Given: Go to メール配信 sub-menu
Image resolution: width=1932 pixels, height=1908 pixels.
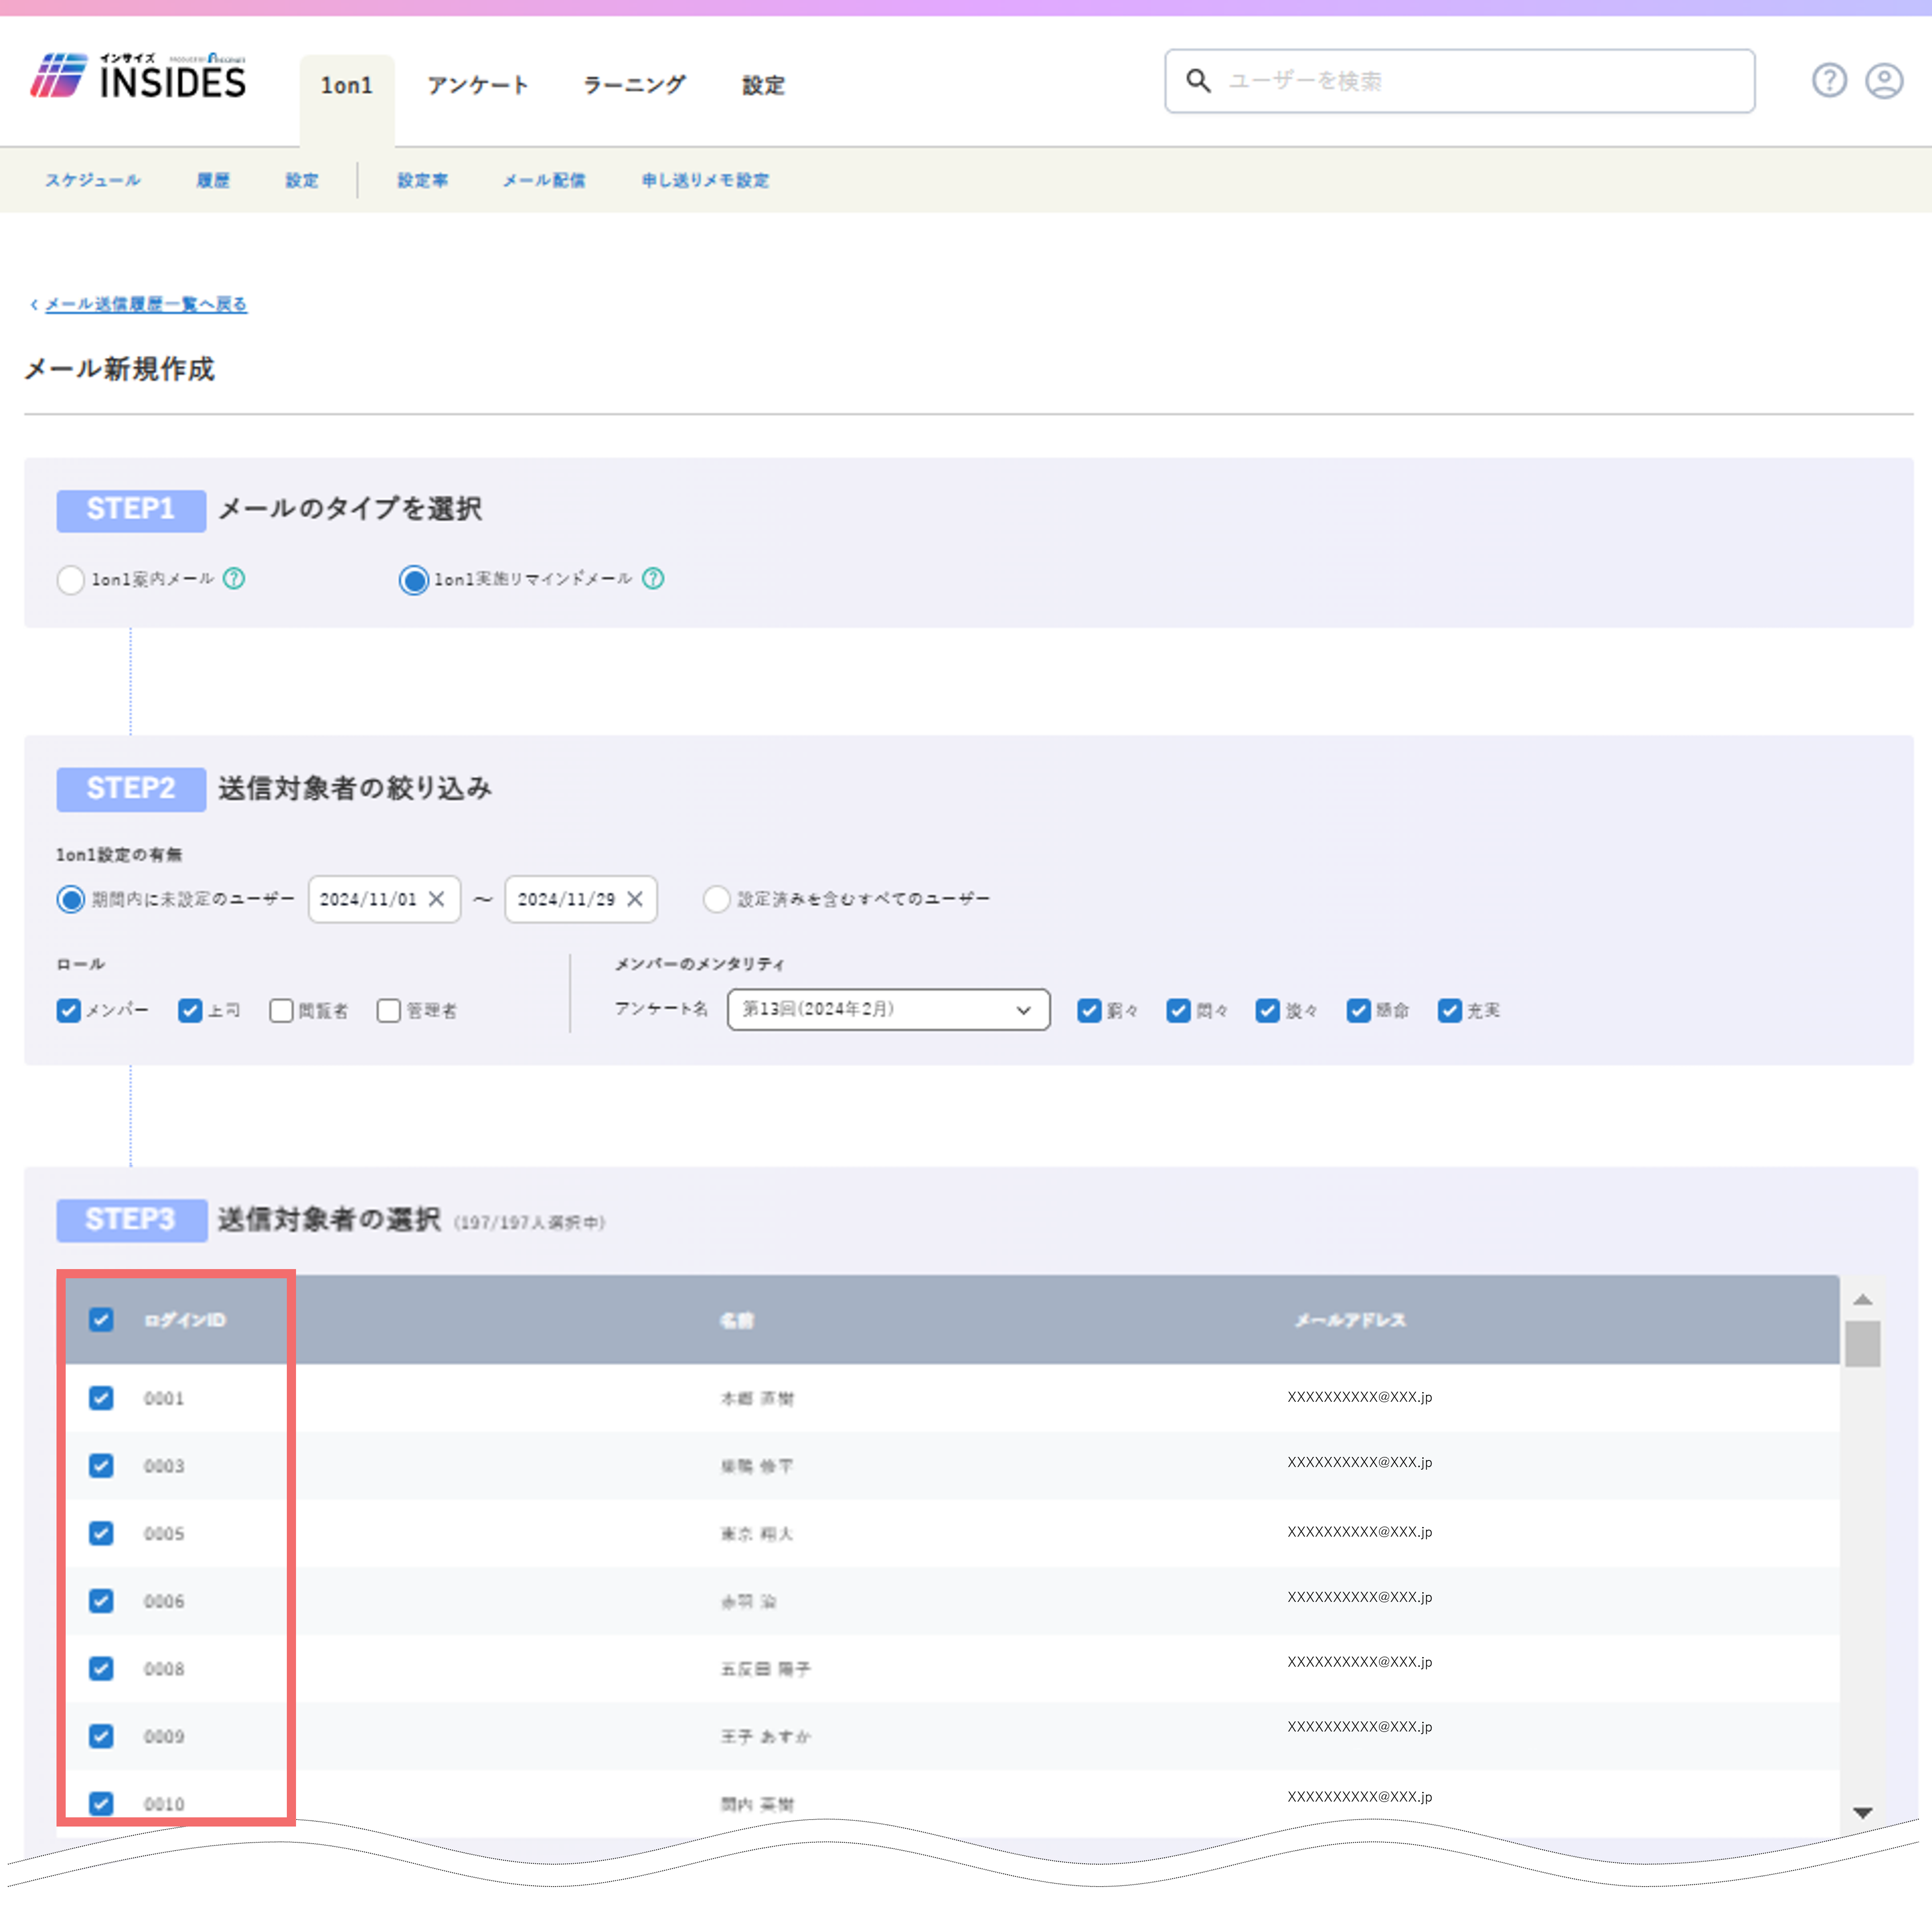Looking at the screenshot, I should [x=544, y=180].
